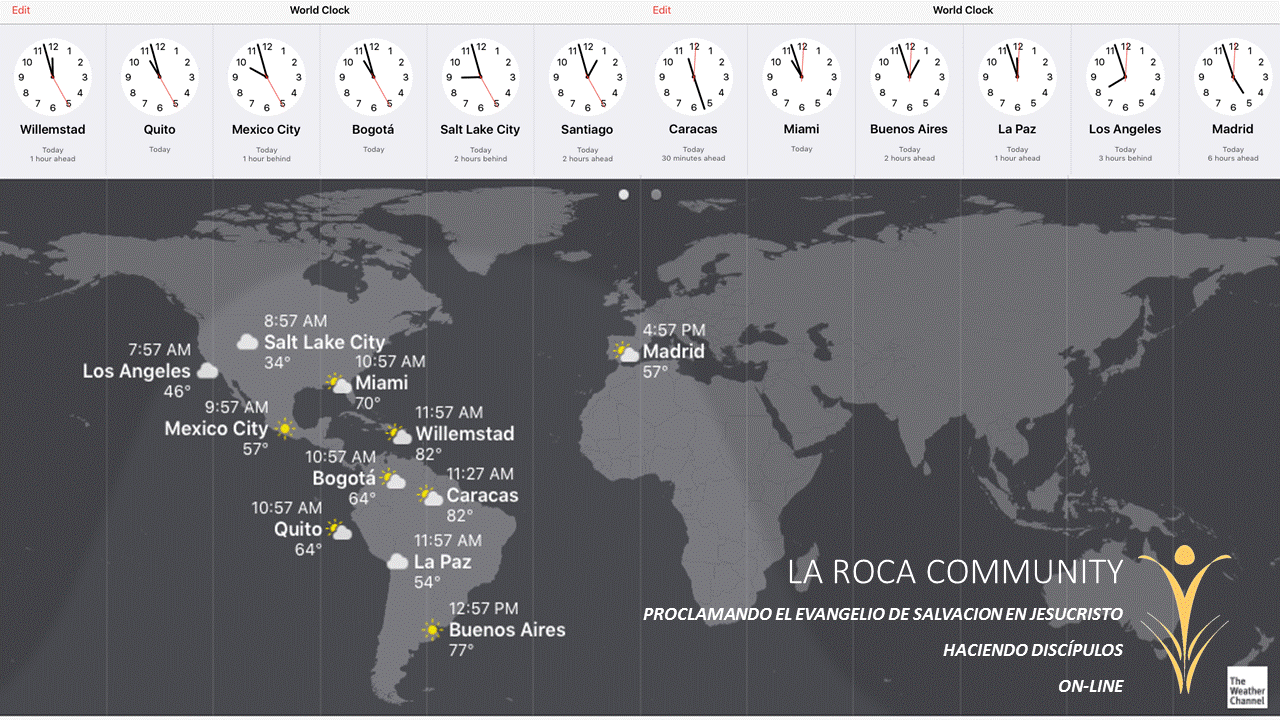Click the Willemstad label under its clock
This screenshot has height=720, width=1280.
[53, 130]
